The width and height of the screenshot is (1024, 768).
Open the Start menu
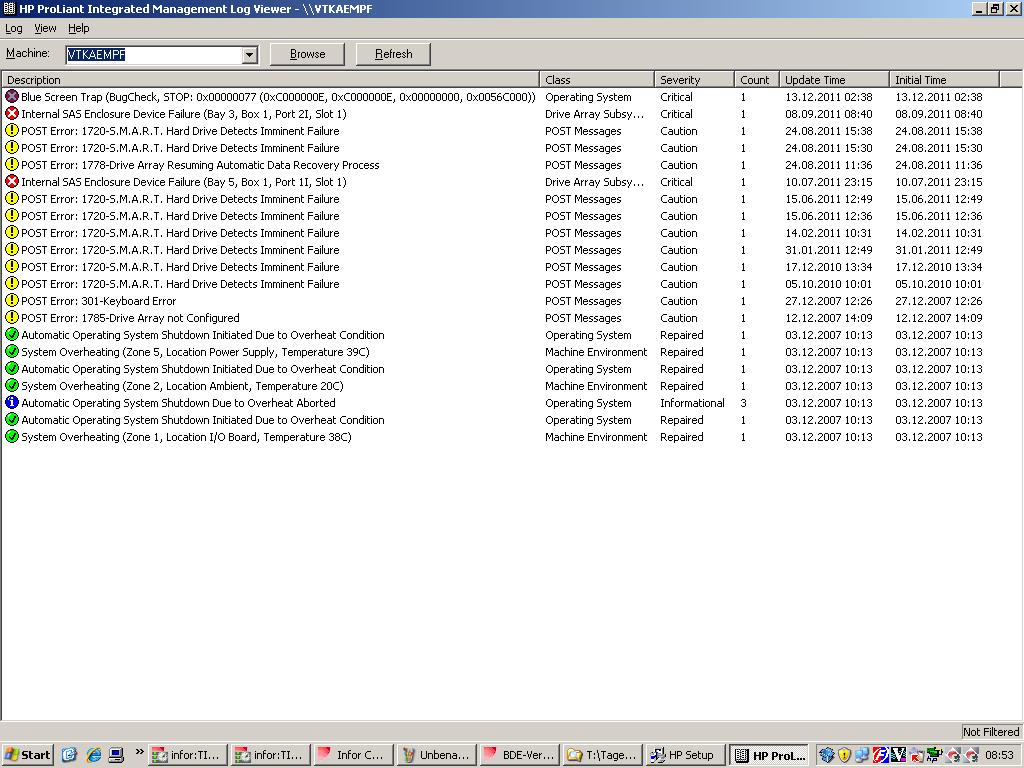(27, 755)
